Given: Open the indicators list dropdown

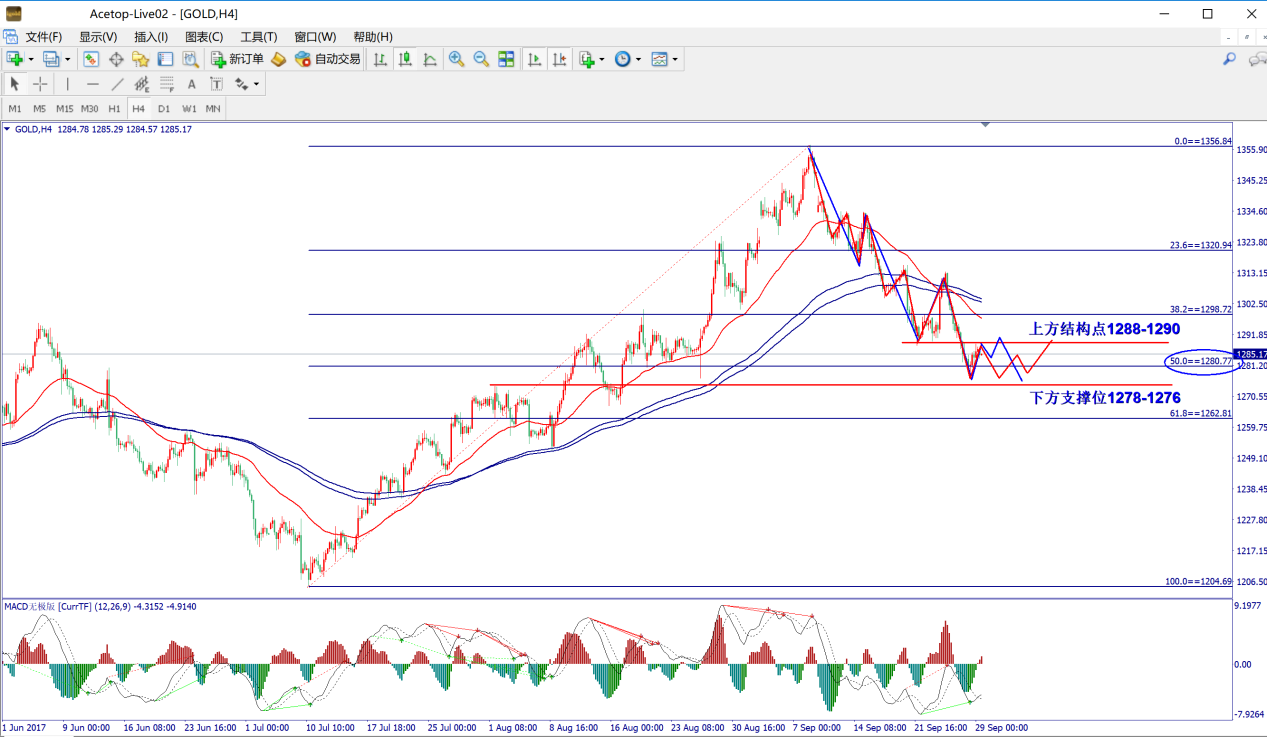Looking at the screenshot, I should click(602, 60).
